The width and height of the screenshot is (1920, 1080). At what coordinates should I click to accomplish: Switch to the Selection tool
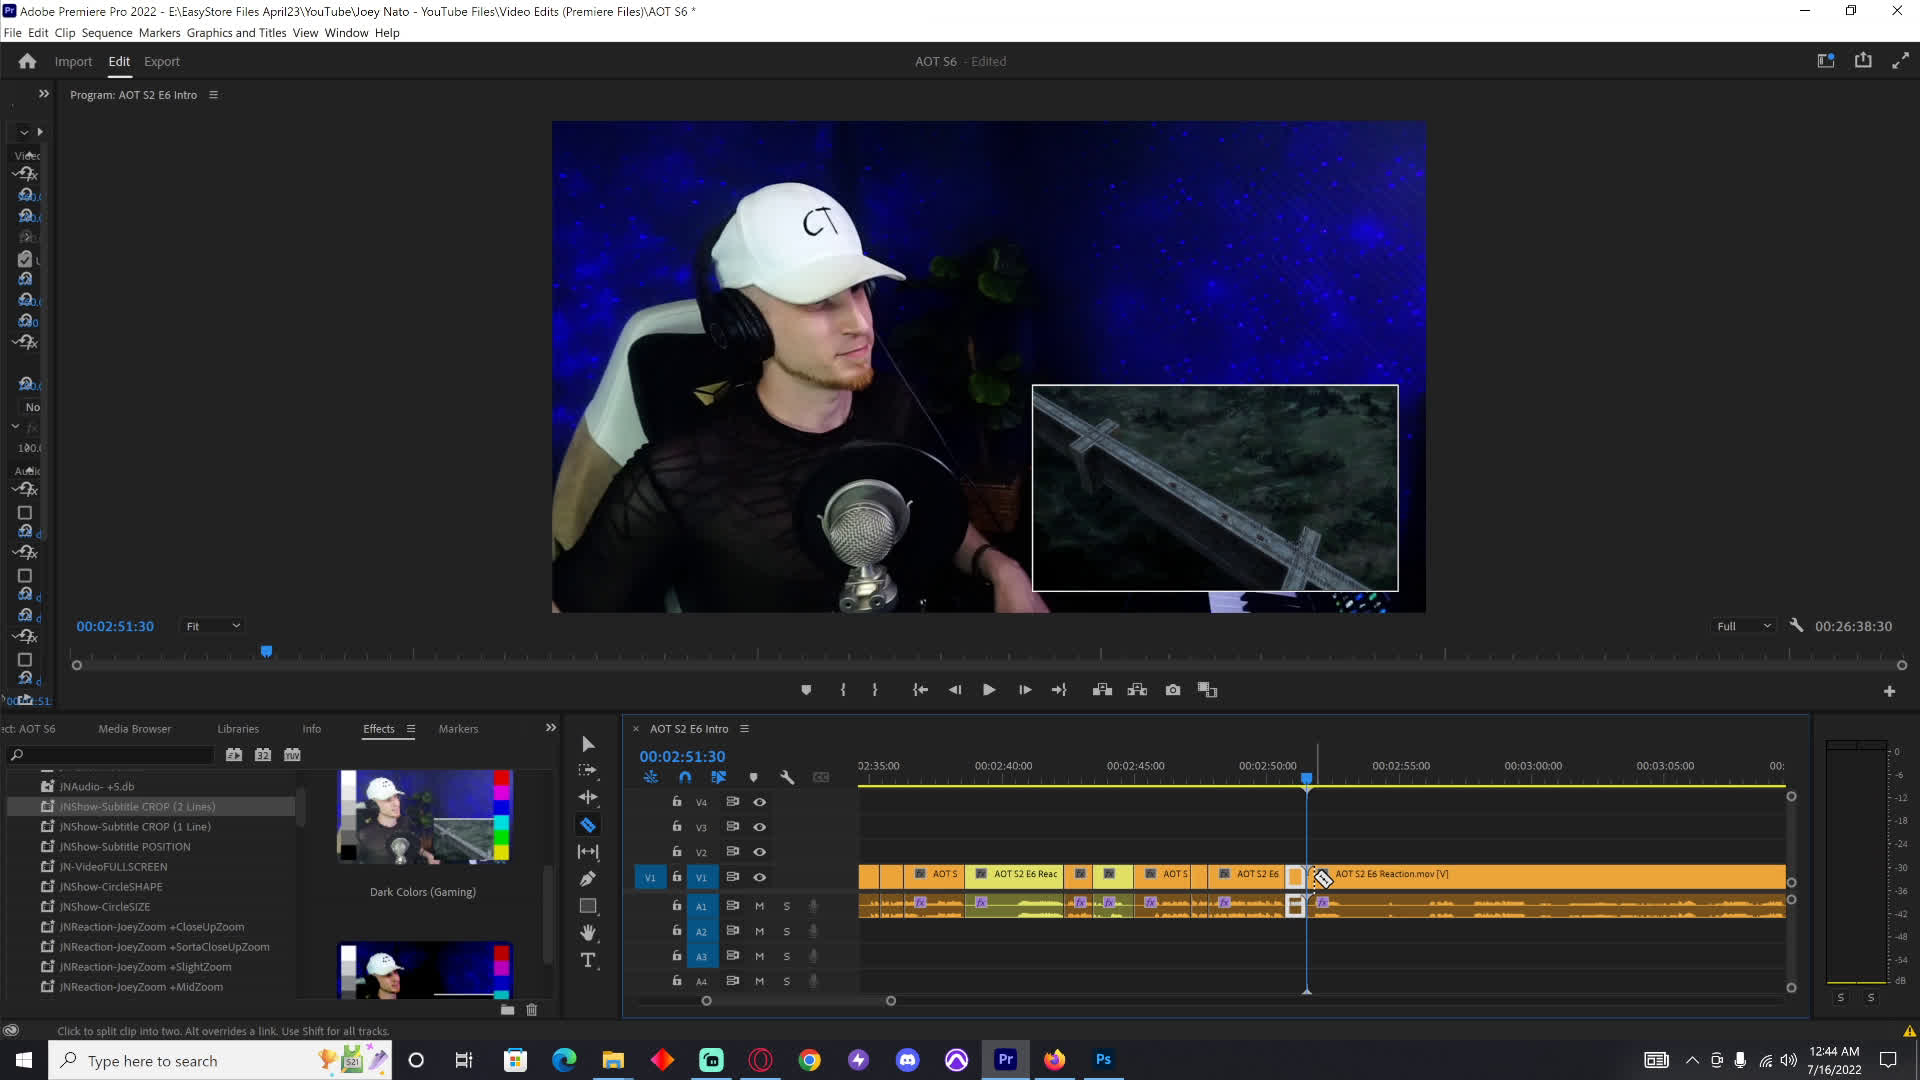pos(588,744)
